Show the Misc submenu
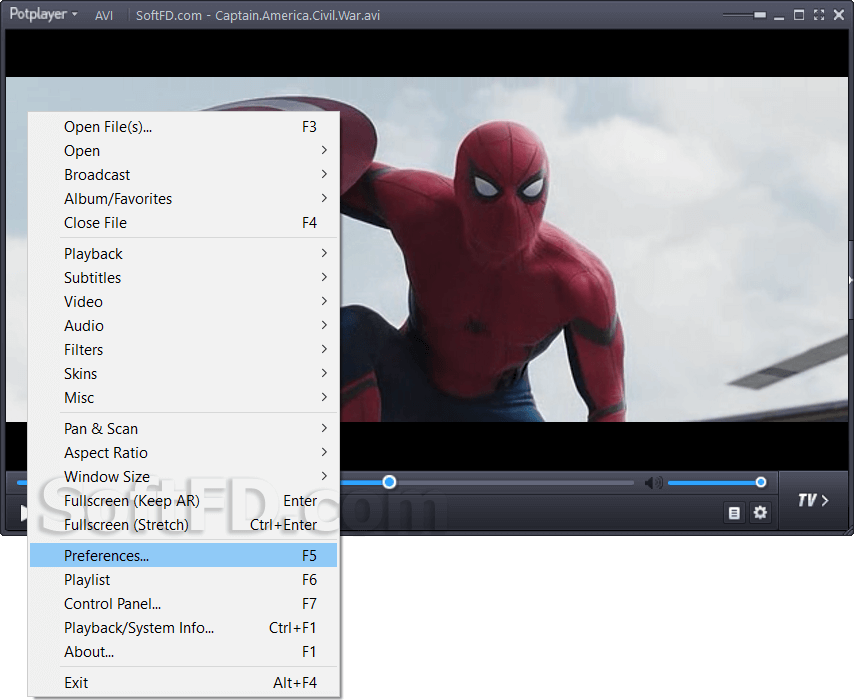Screen dimensions: 854x700 coord(184,398)
